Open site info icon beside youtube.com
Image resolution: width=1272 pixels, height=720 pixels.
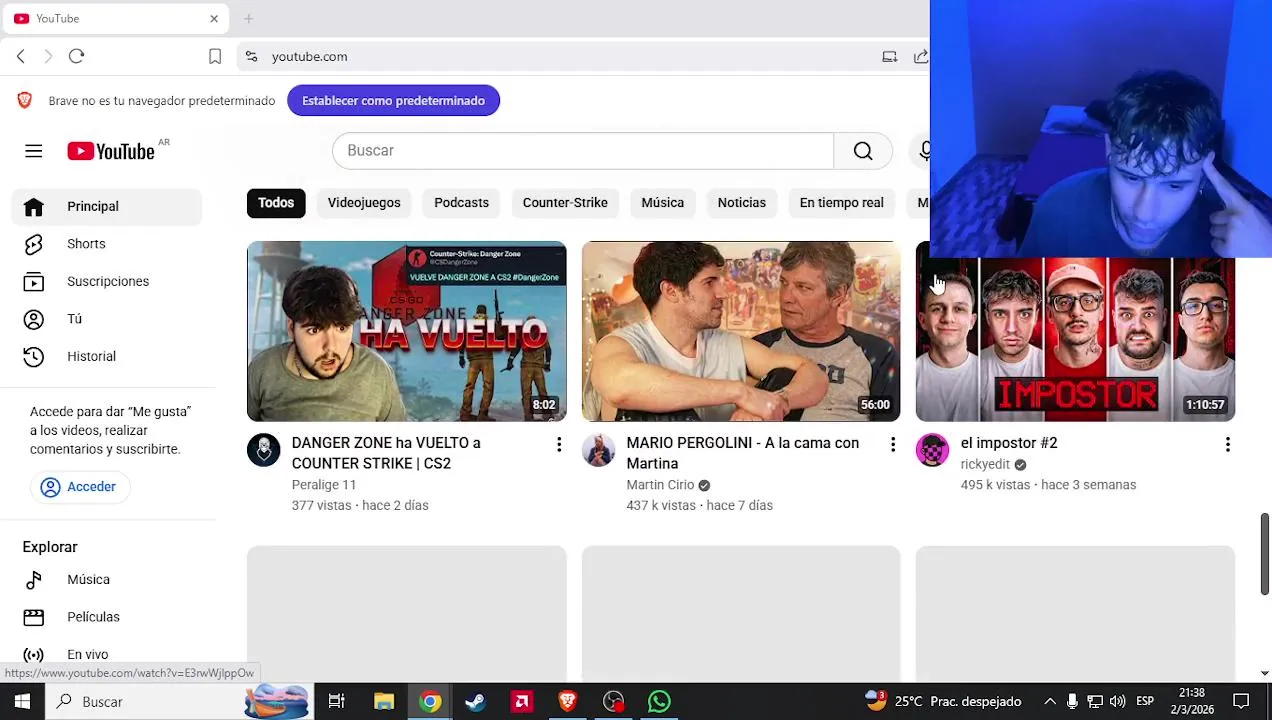click(251, 57)
